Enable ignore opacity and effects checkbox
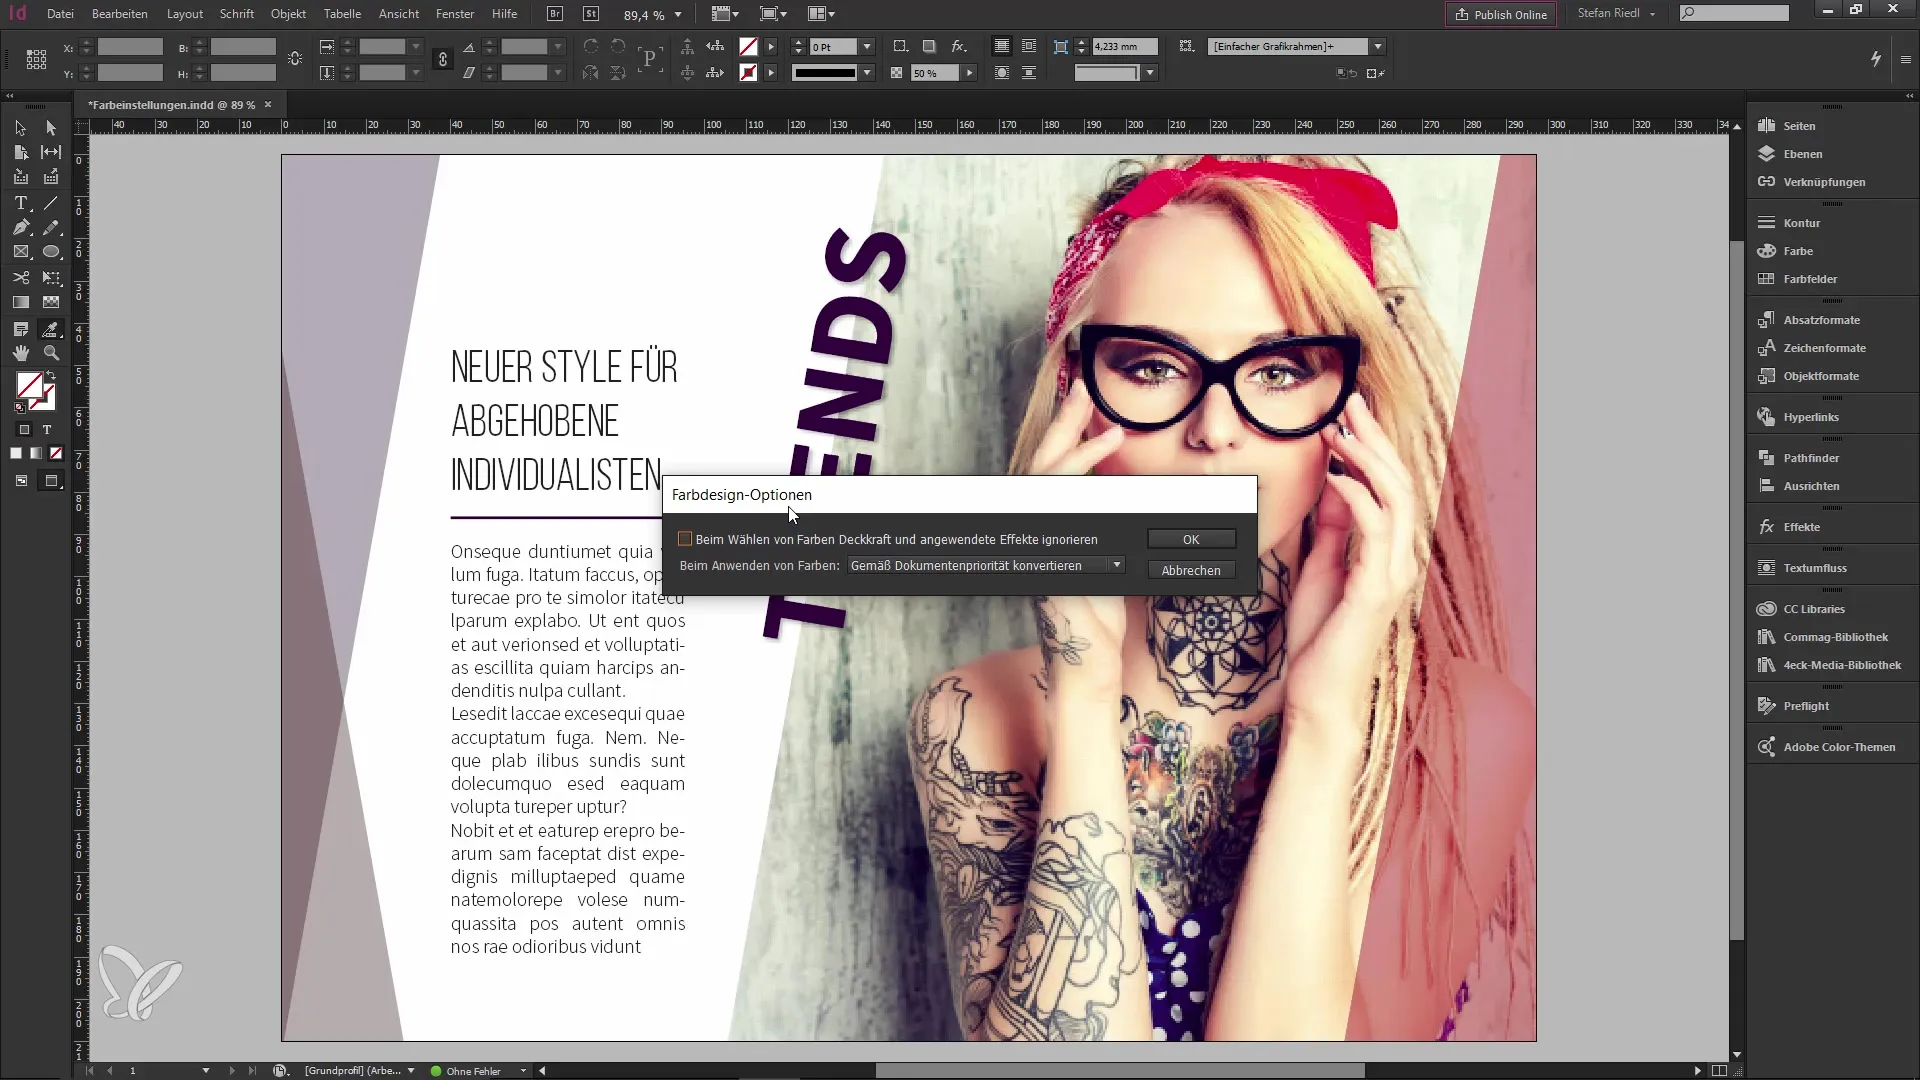The height and width of the screenshot is (1080, 1920). pyautogui.click(x=685, y=539)
